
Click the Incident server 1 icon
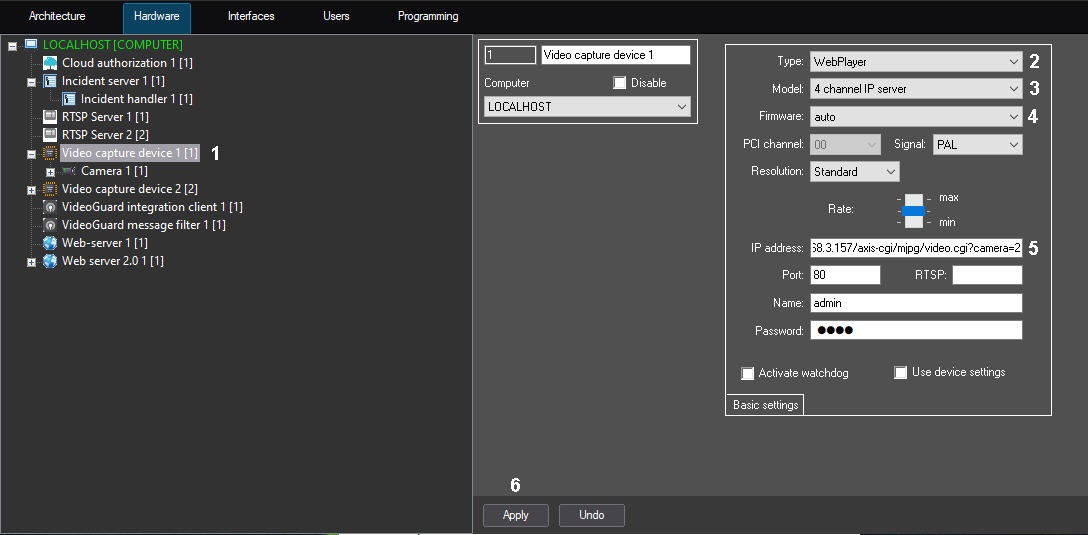(x=50, y=80)
